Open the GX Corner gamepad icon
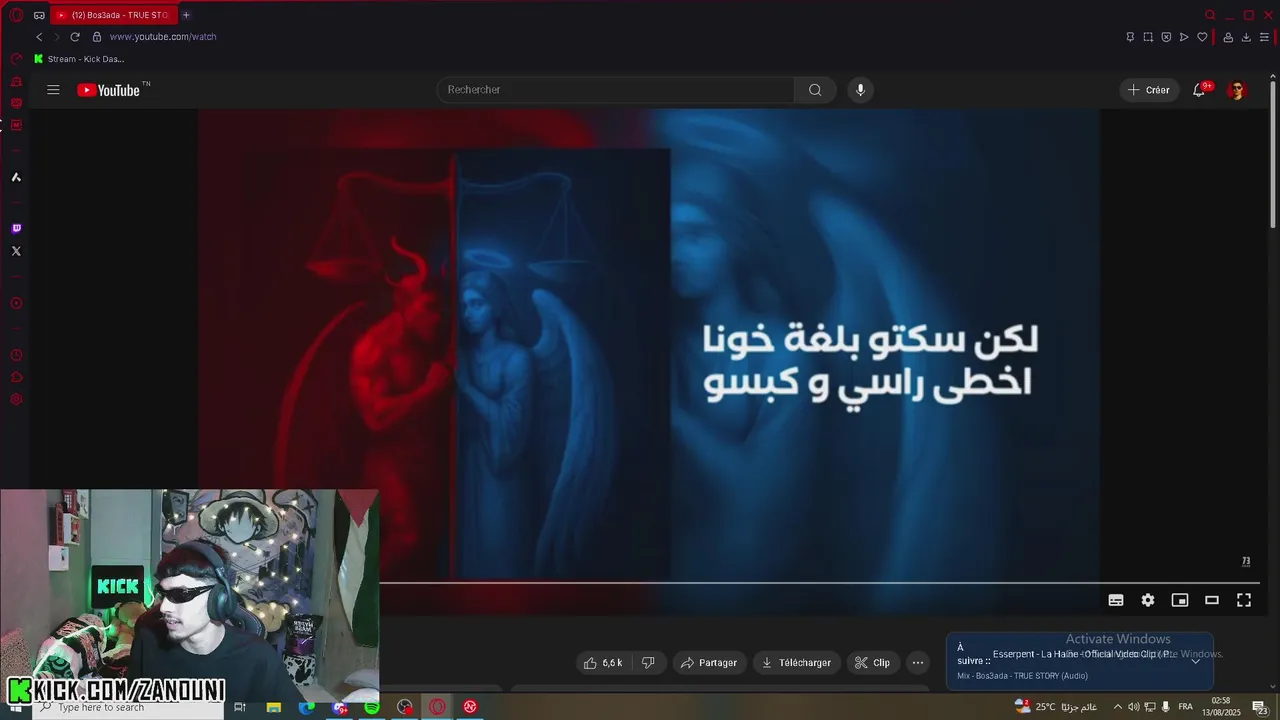1280x720 pixels. [x=40, y=15]
